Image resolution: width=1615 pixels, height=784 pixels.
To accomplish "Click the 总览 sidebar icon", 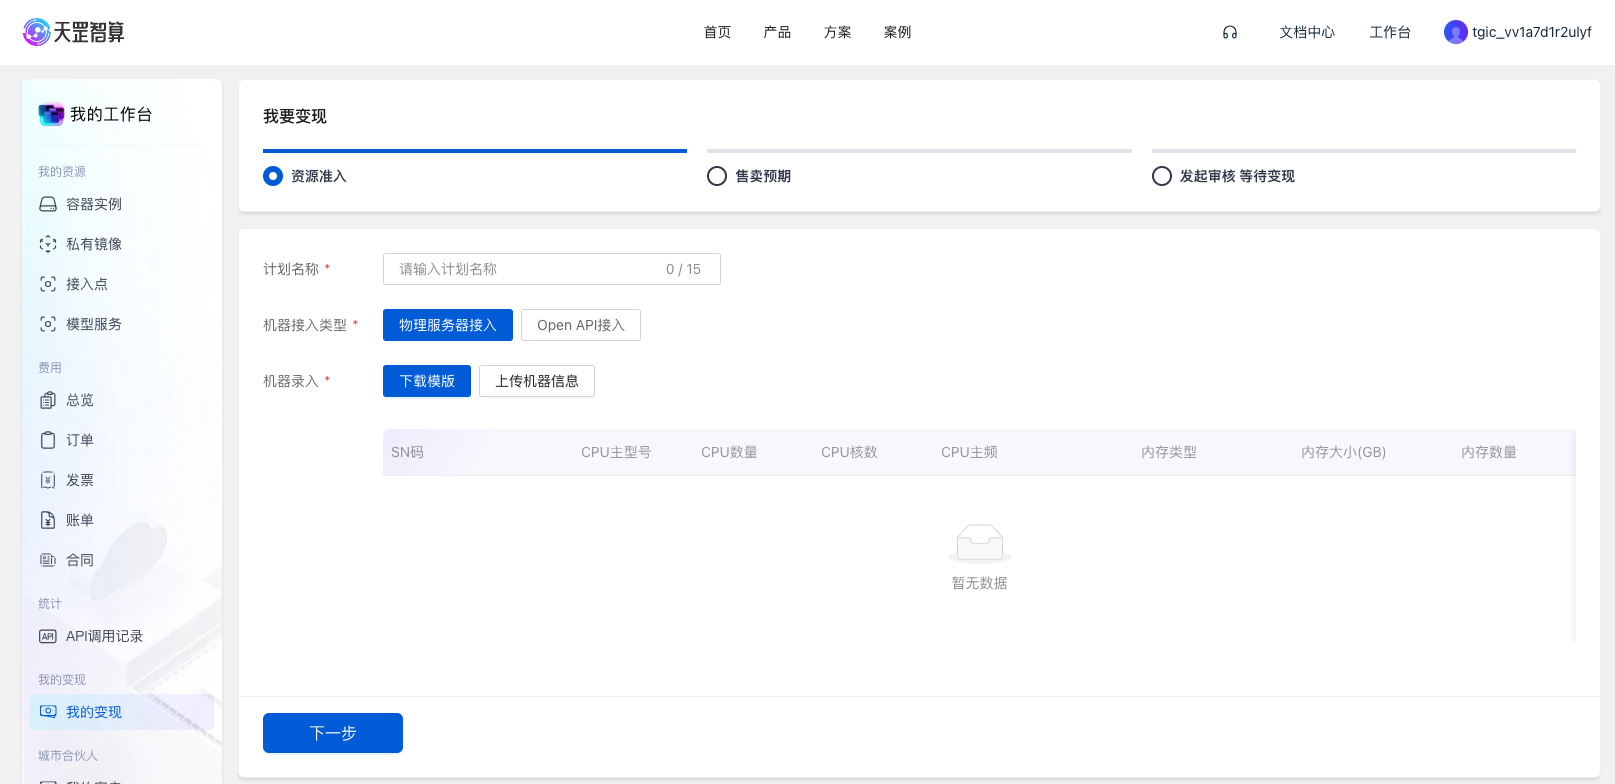I will [48, 400].
